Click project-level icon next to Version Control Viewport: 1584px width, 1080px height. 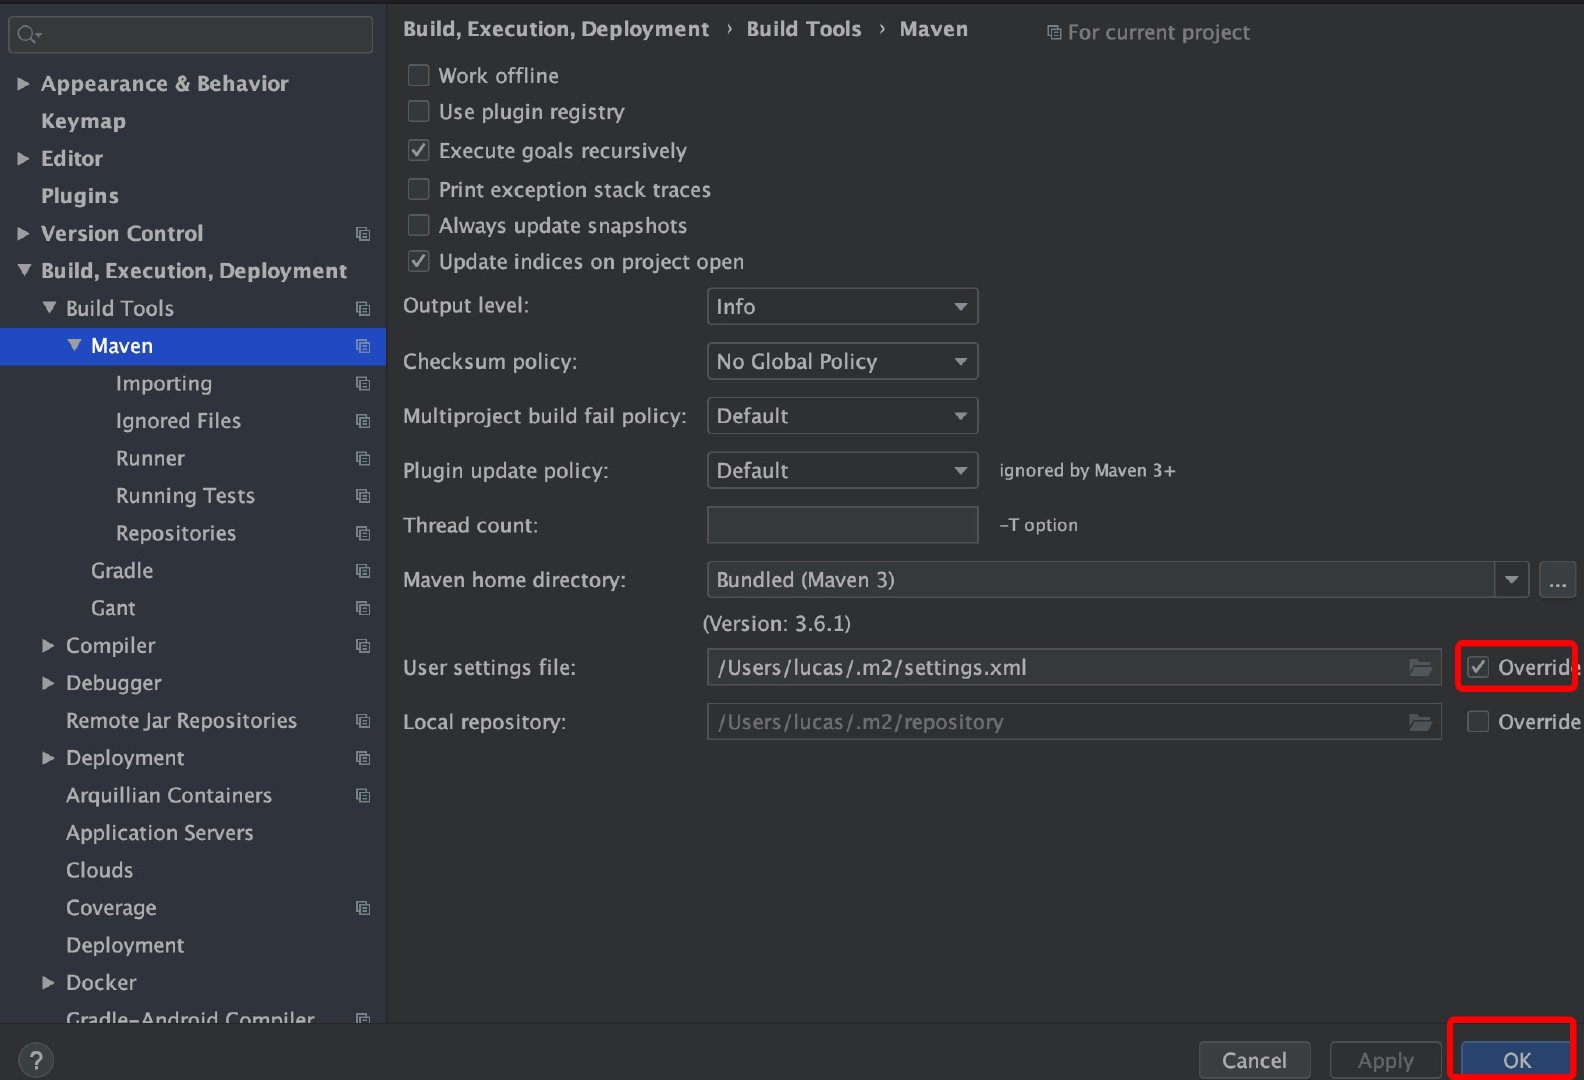click(x=363, y=234)
